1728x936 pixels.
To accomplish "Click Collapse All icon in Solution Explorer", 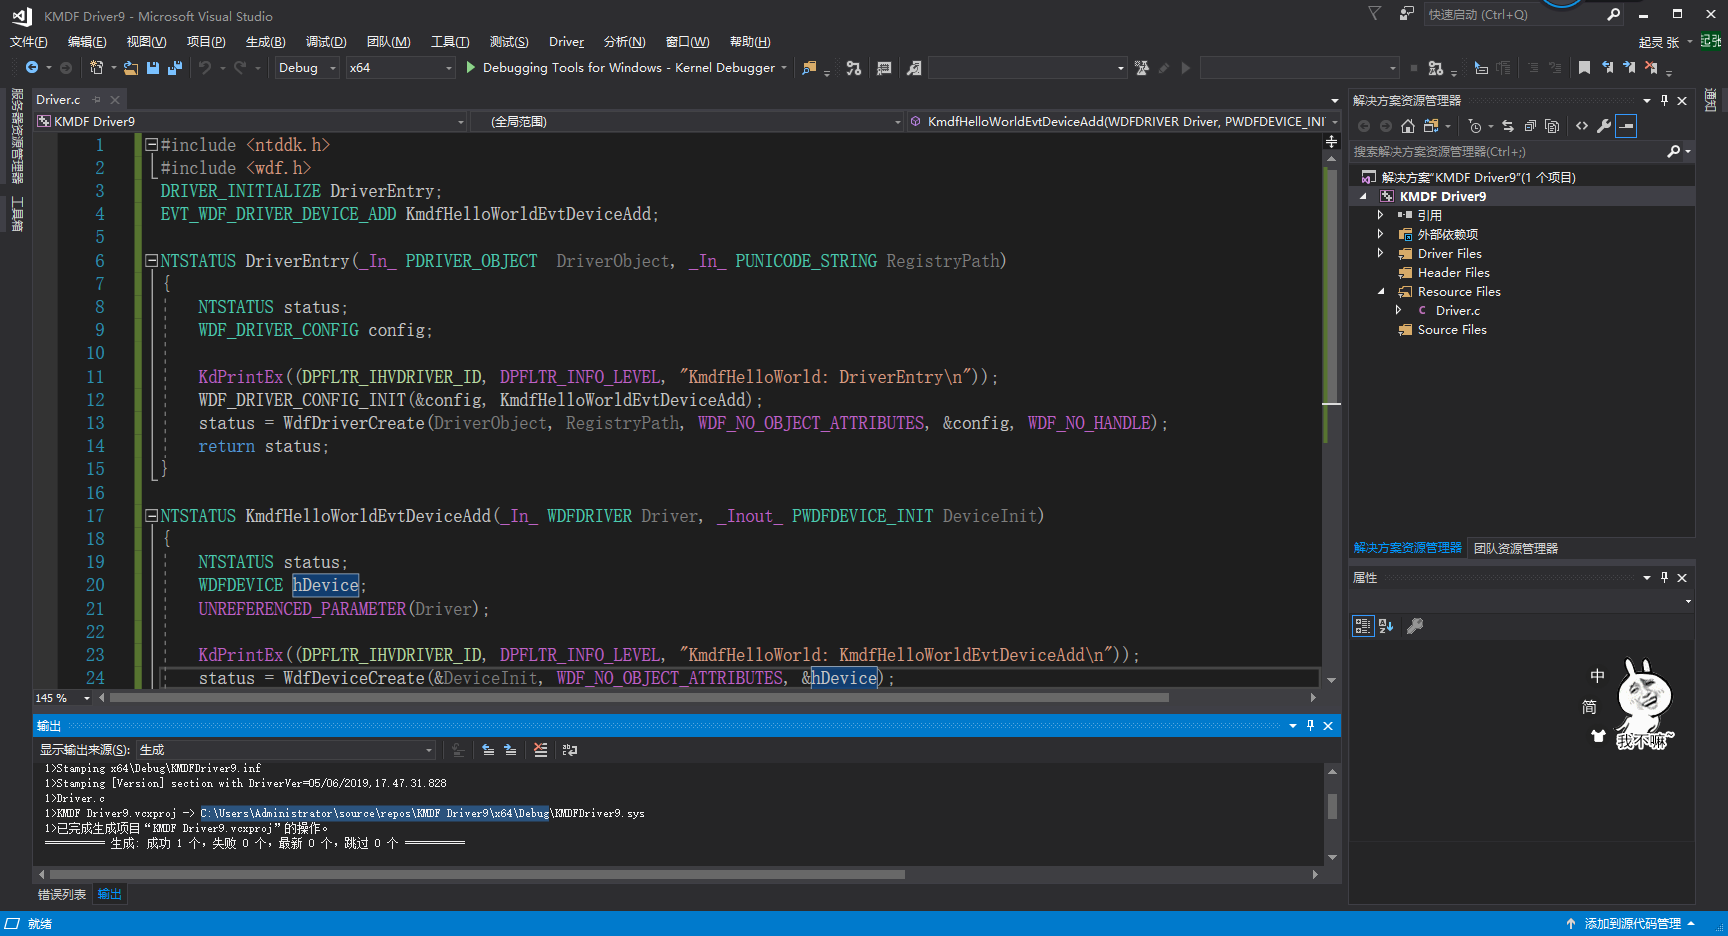I will [x=1530, y=126].
